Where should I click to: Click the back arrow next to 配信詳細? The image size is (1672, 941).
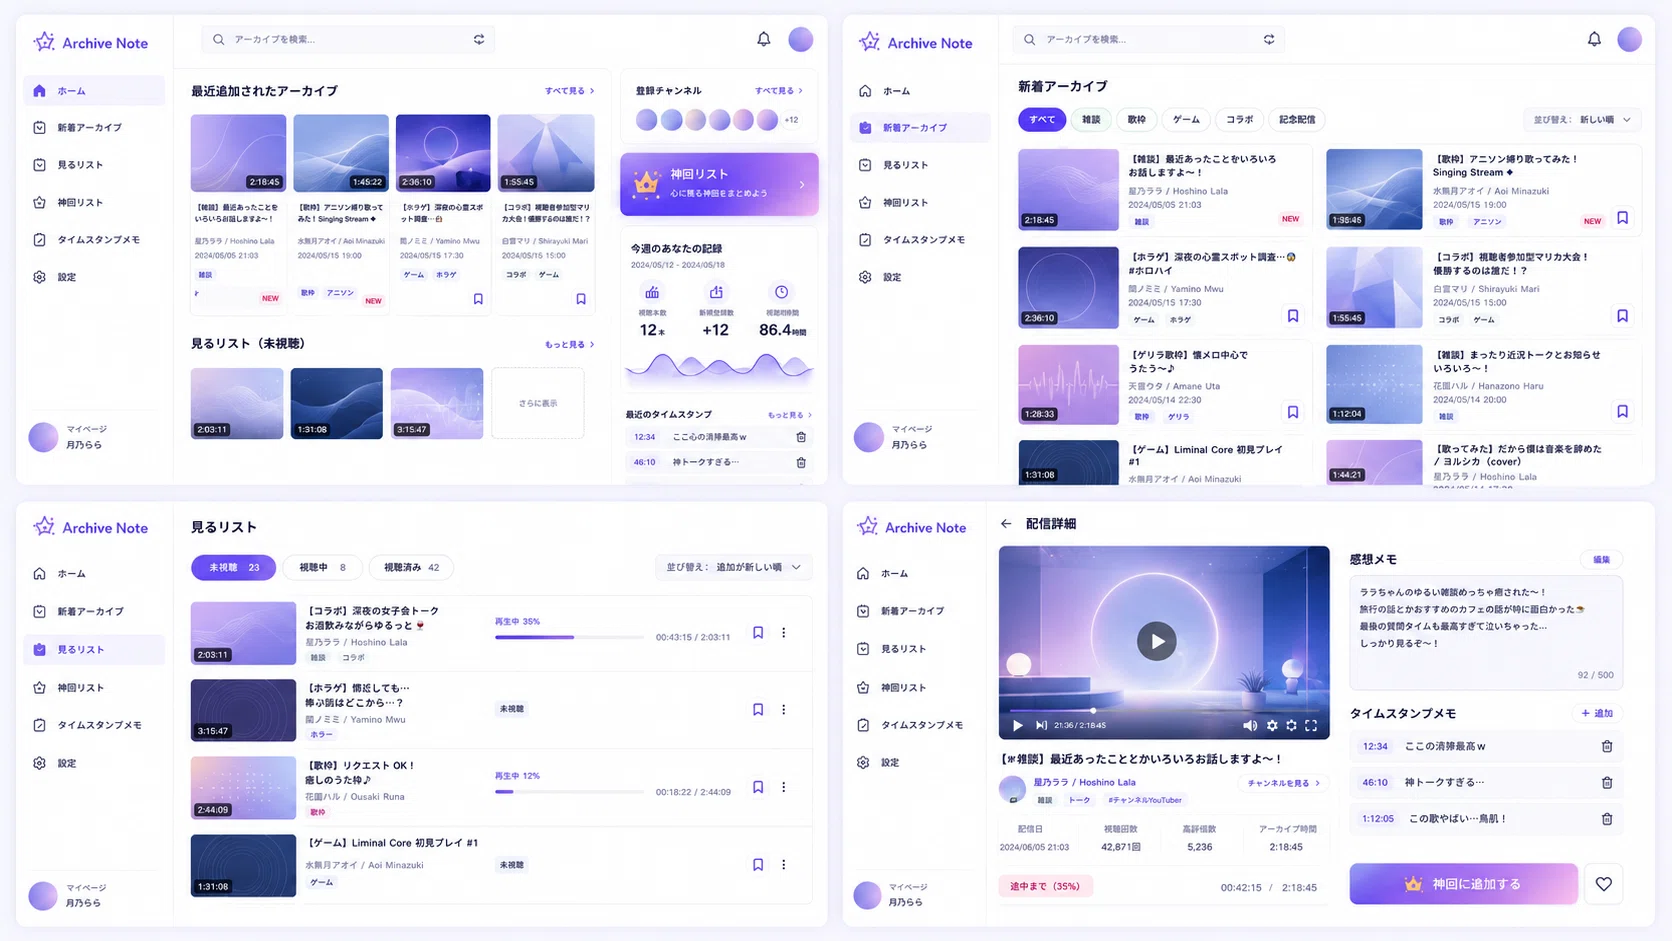[1006, 524]
